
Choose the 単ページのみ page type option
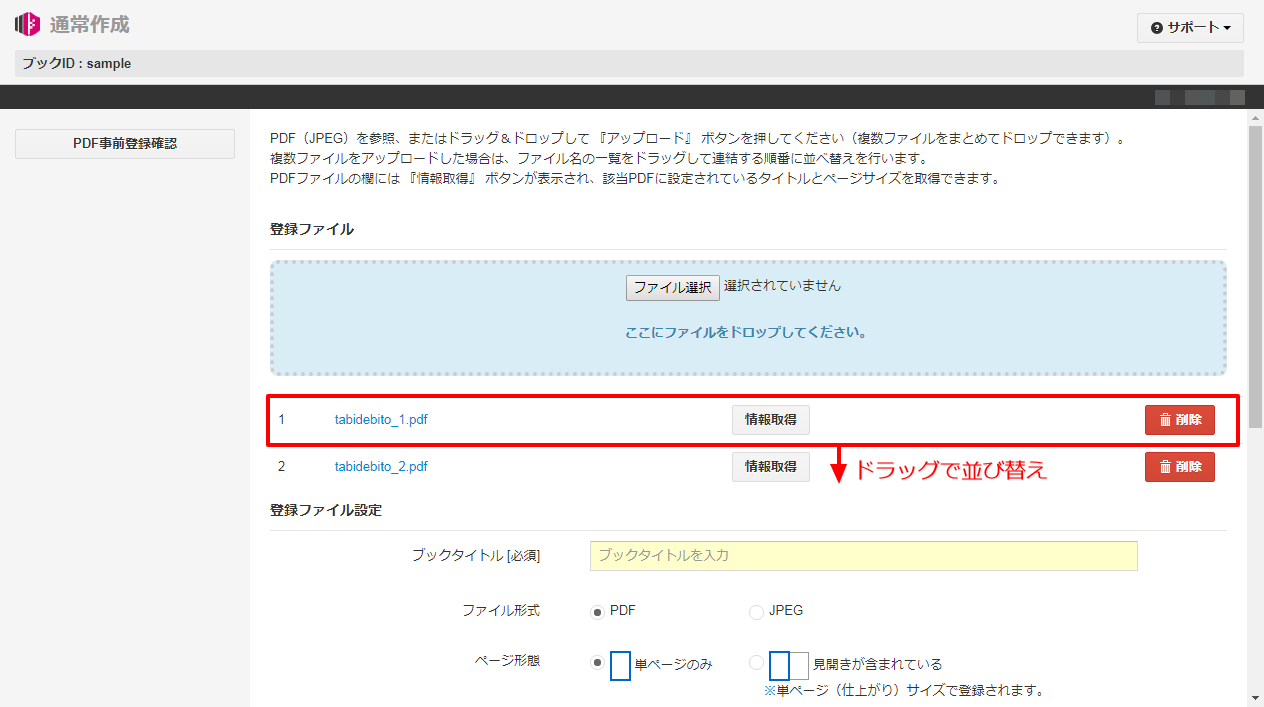pyautogui.click(x=598, y=662)
